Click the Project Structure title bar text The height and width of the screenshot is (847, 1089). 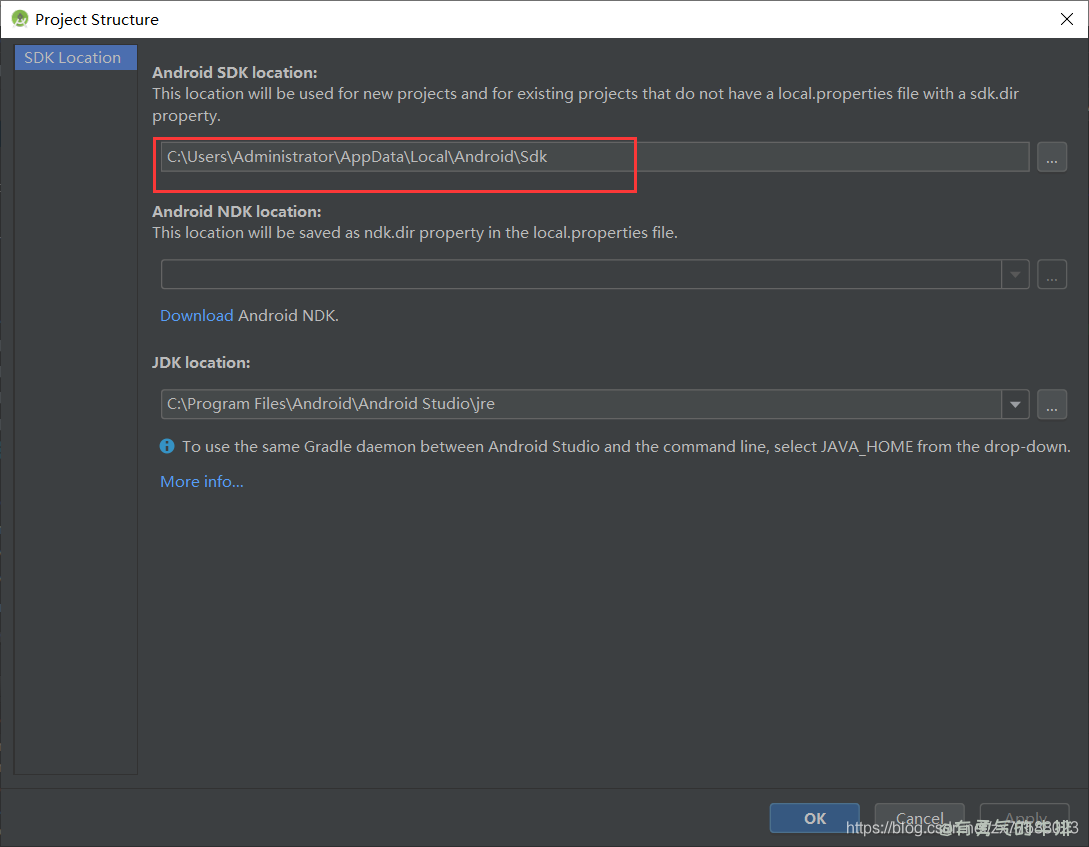pos(97,19)
